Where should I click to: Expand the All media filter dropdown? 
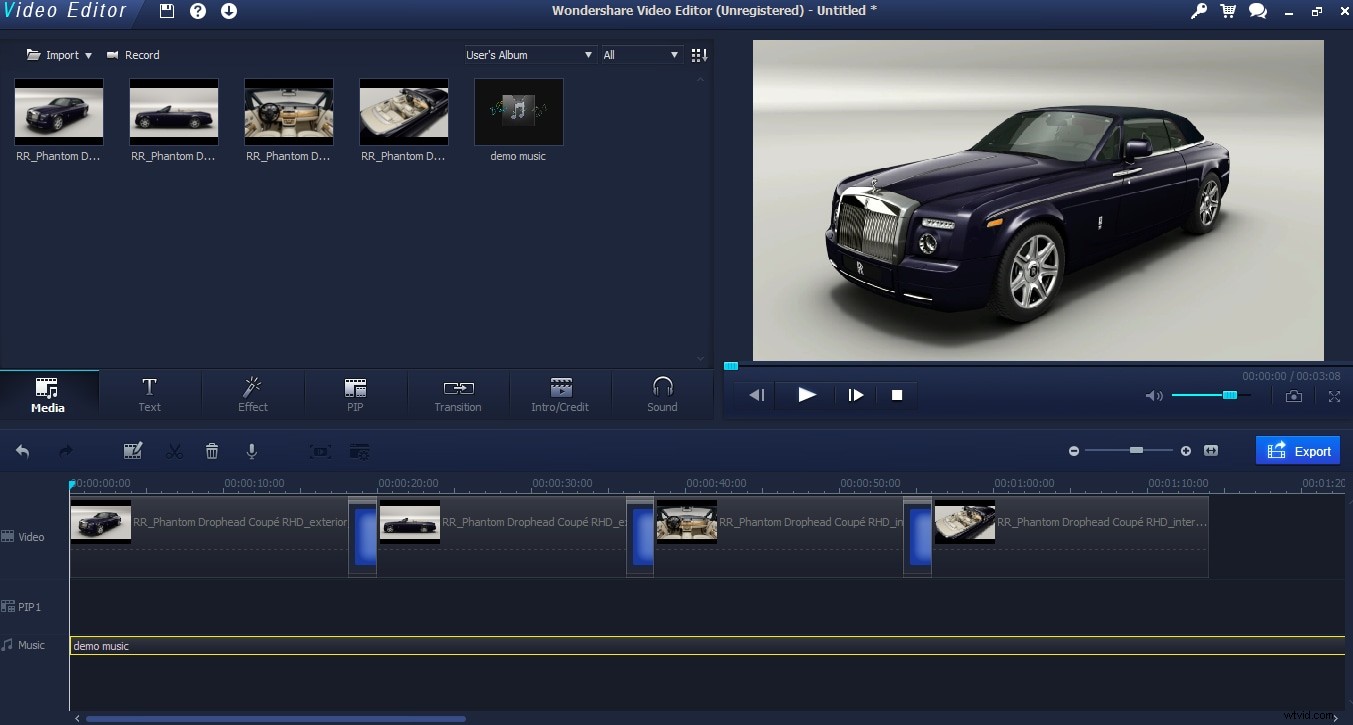[x=639, y=55]
